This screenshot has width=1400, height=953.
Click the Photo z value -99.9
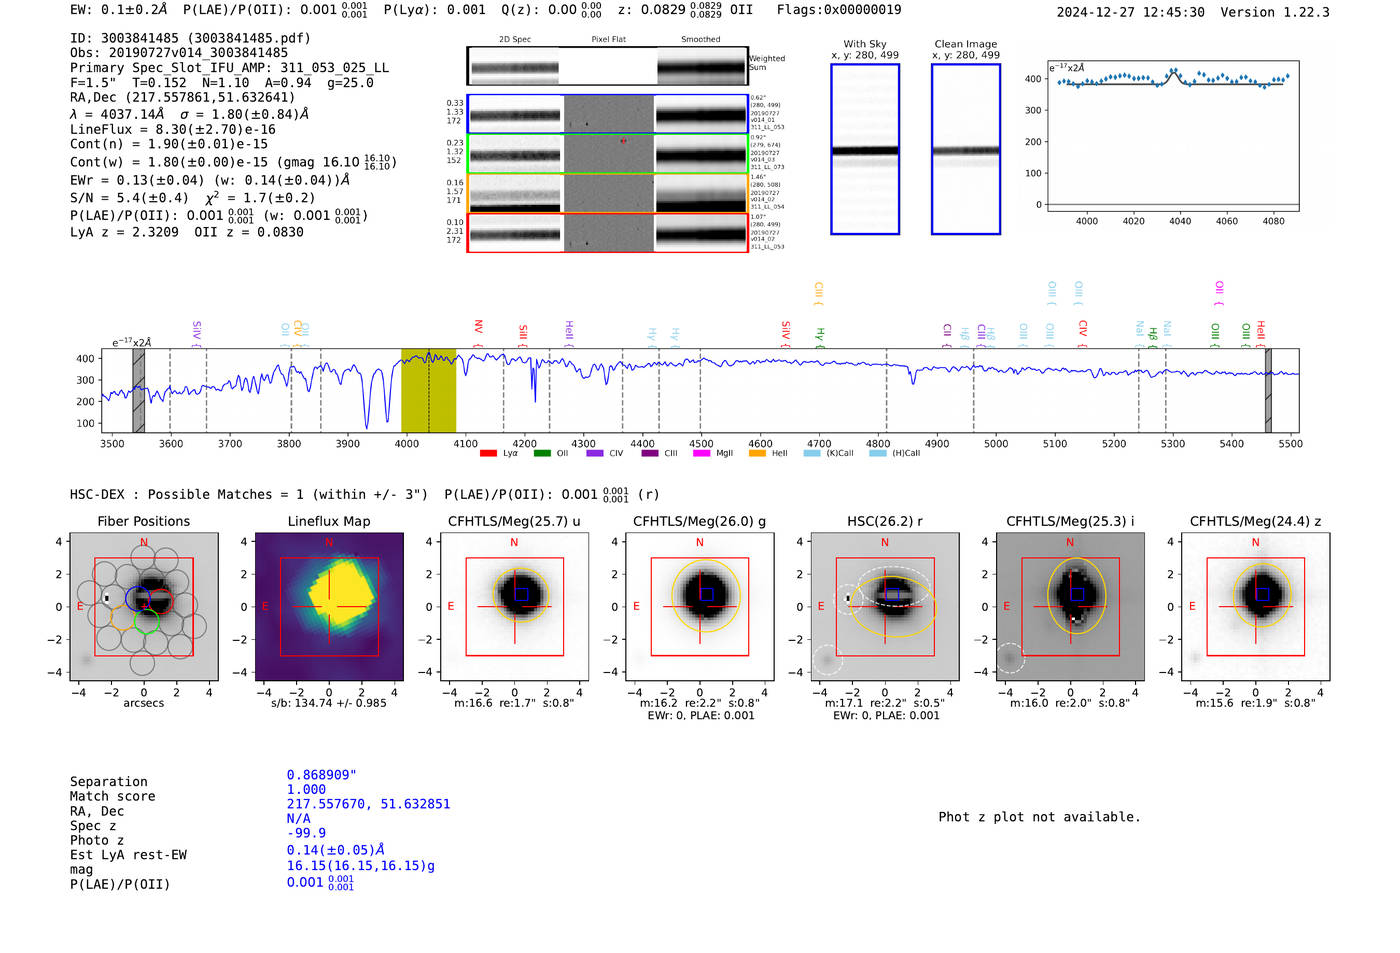pyautogui.click(x=306, y=833)
